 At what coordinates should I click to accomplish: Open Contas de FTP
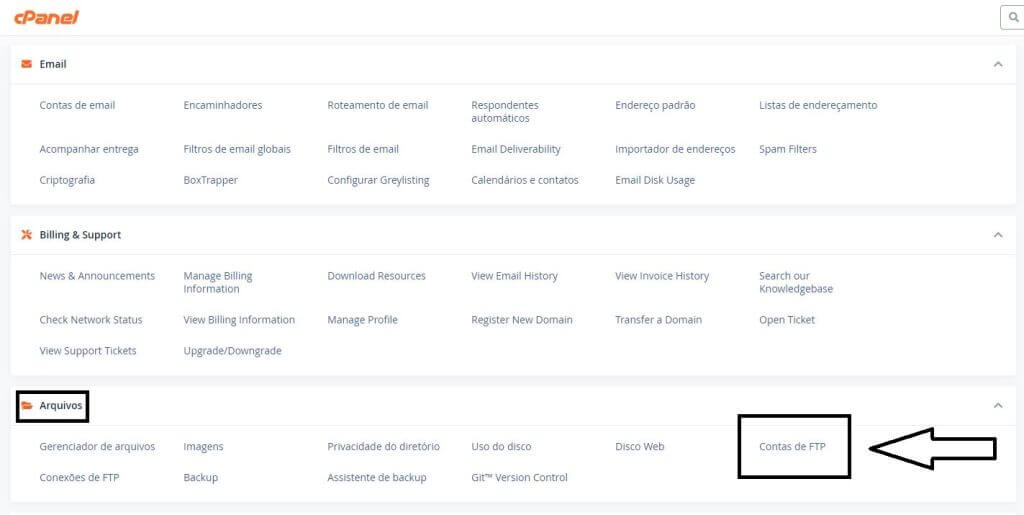coord(792,447)
